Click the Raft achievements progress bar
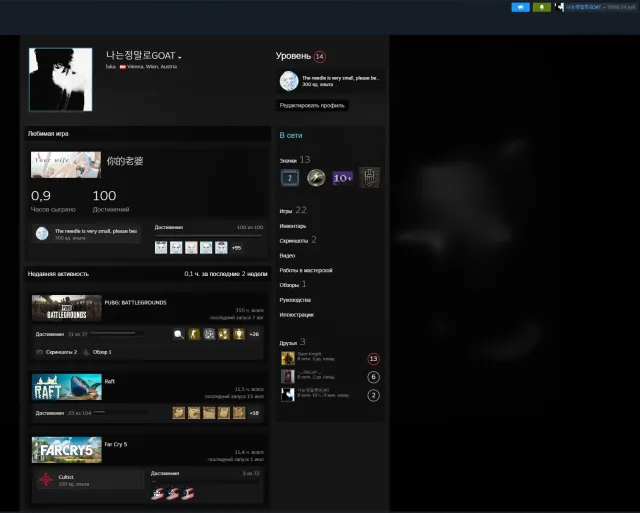This screenshot has width=640, height=513. [120, 413]
